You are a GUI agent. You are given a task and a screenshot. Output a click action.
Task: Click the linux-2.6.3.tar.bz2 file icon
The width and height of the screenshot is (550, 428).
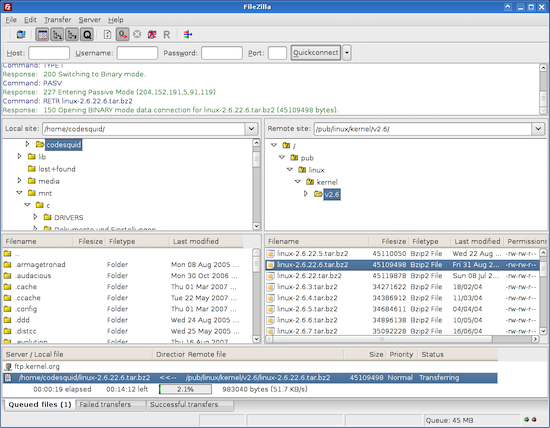tap(270, 287)
